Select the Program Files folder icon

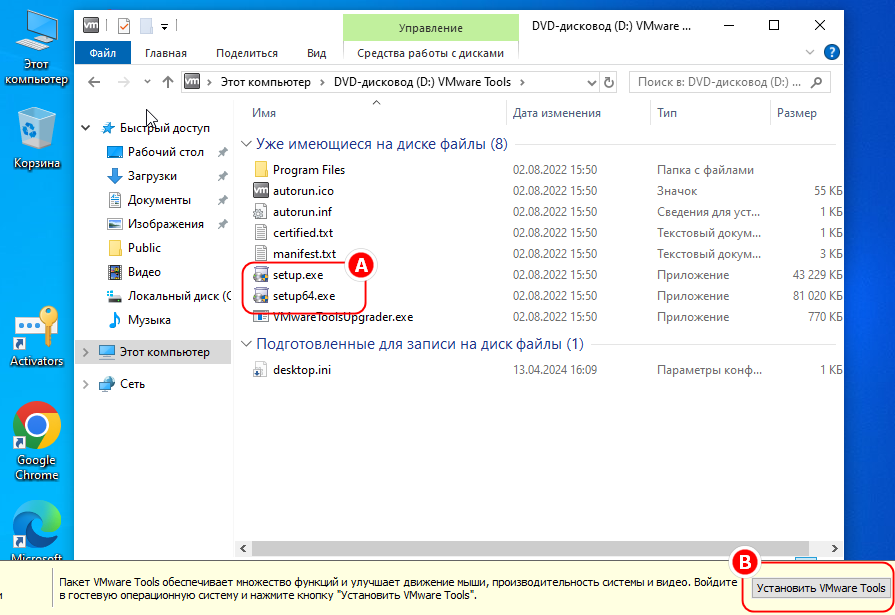click(261, 170)
